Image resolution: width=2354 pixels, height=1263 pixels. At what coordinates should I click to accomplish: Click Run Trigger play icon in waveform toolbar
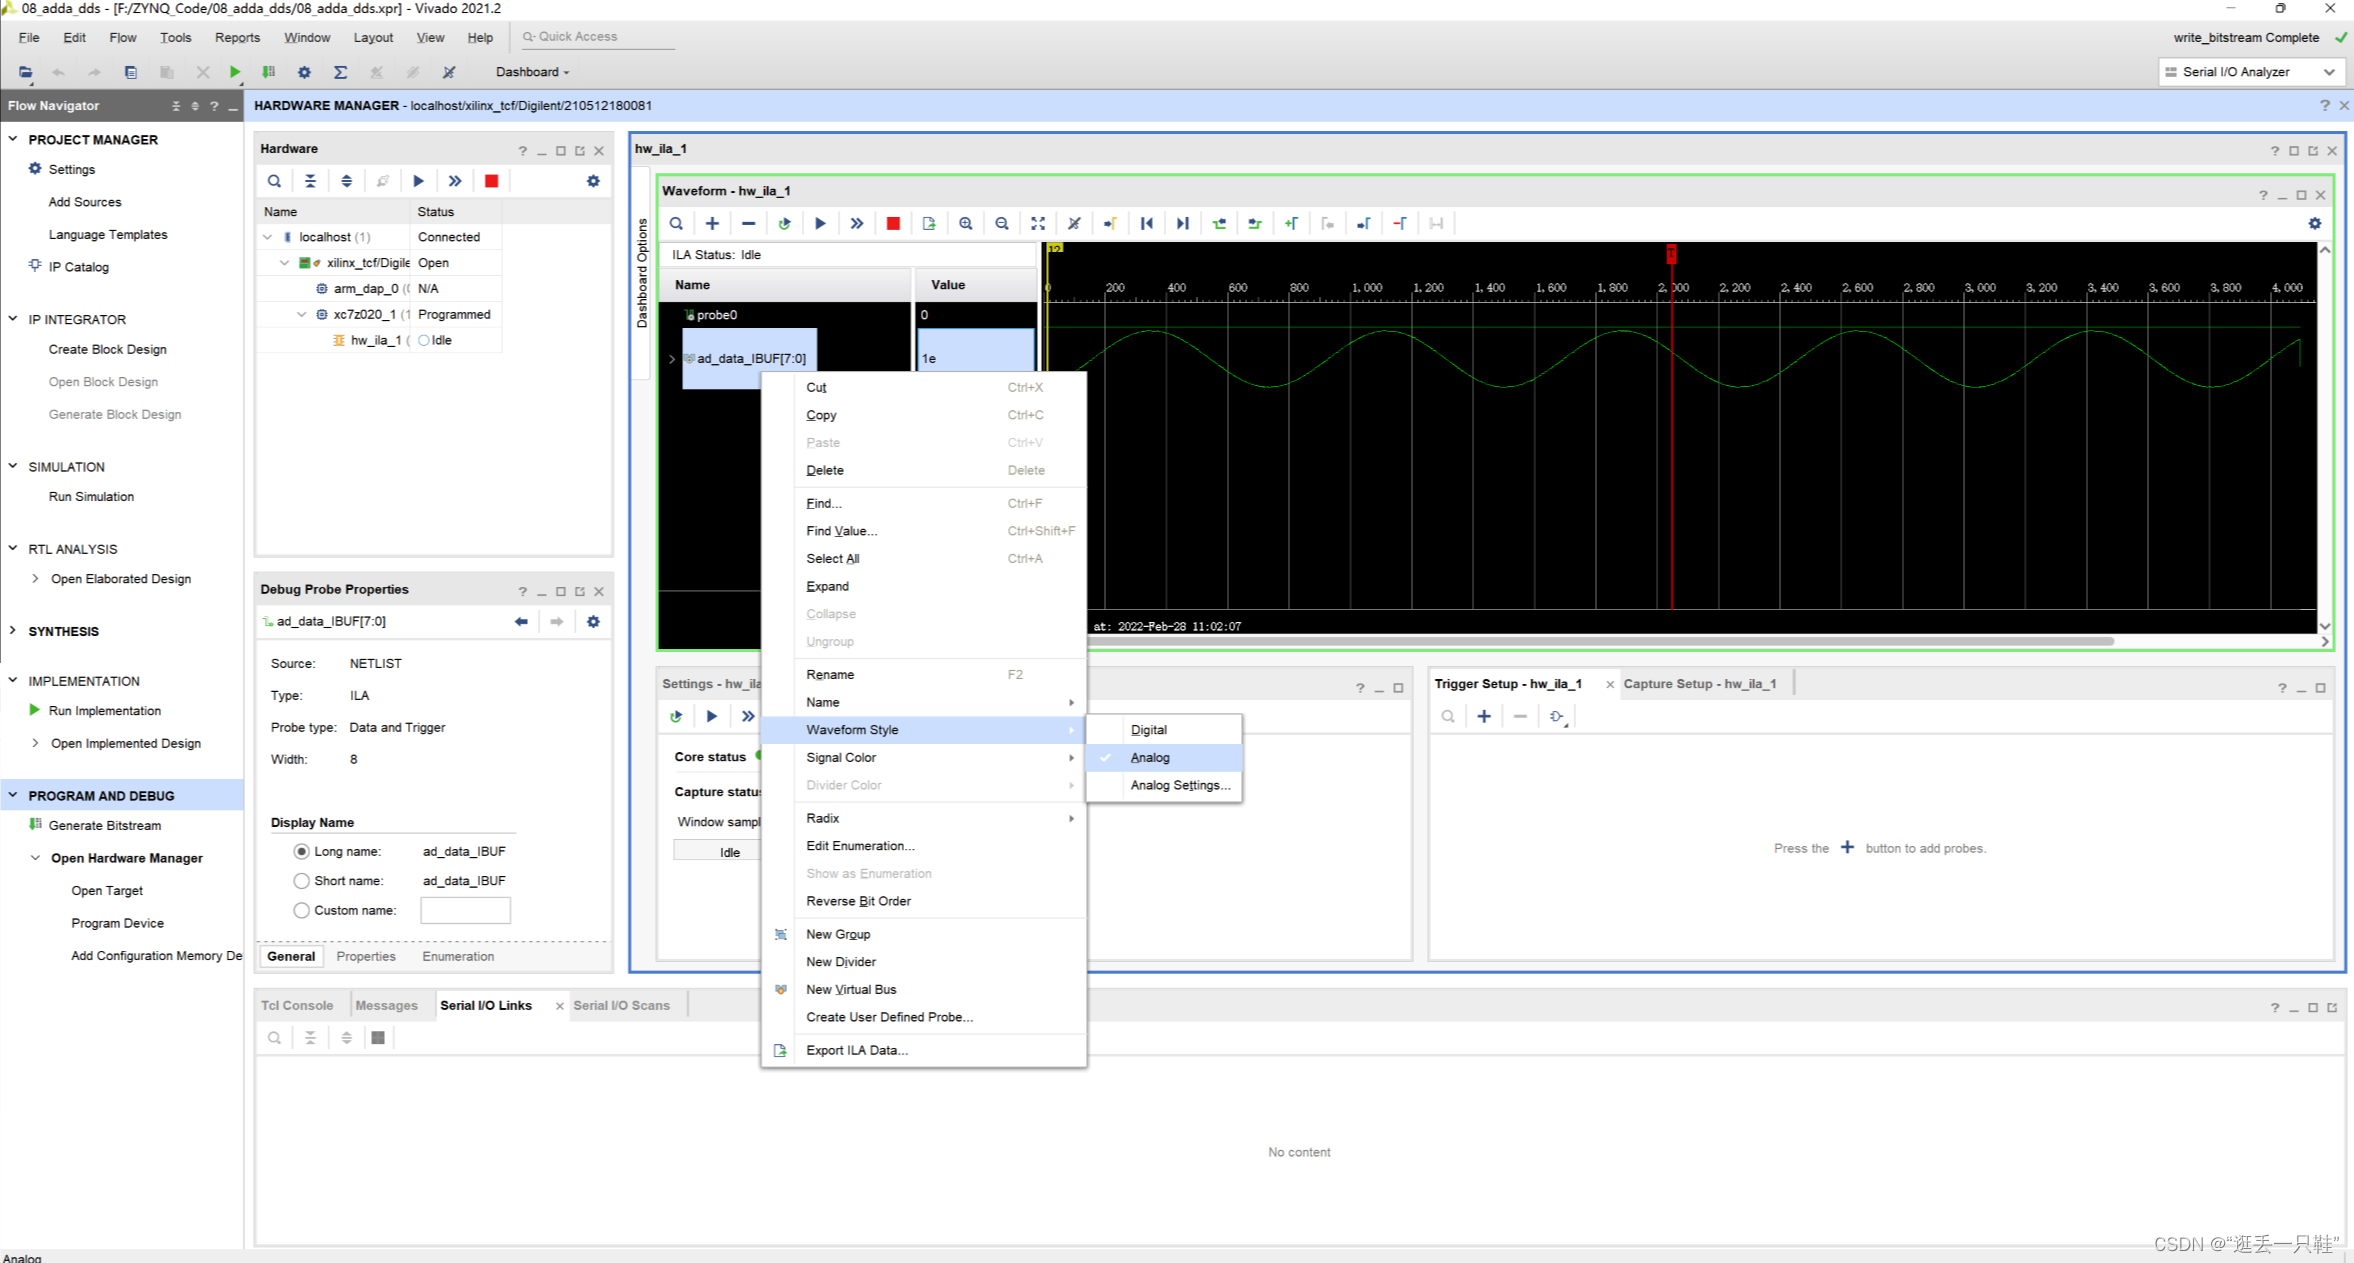[820, 224]
